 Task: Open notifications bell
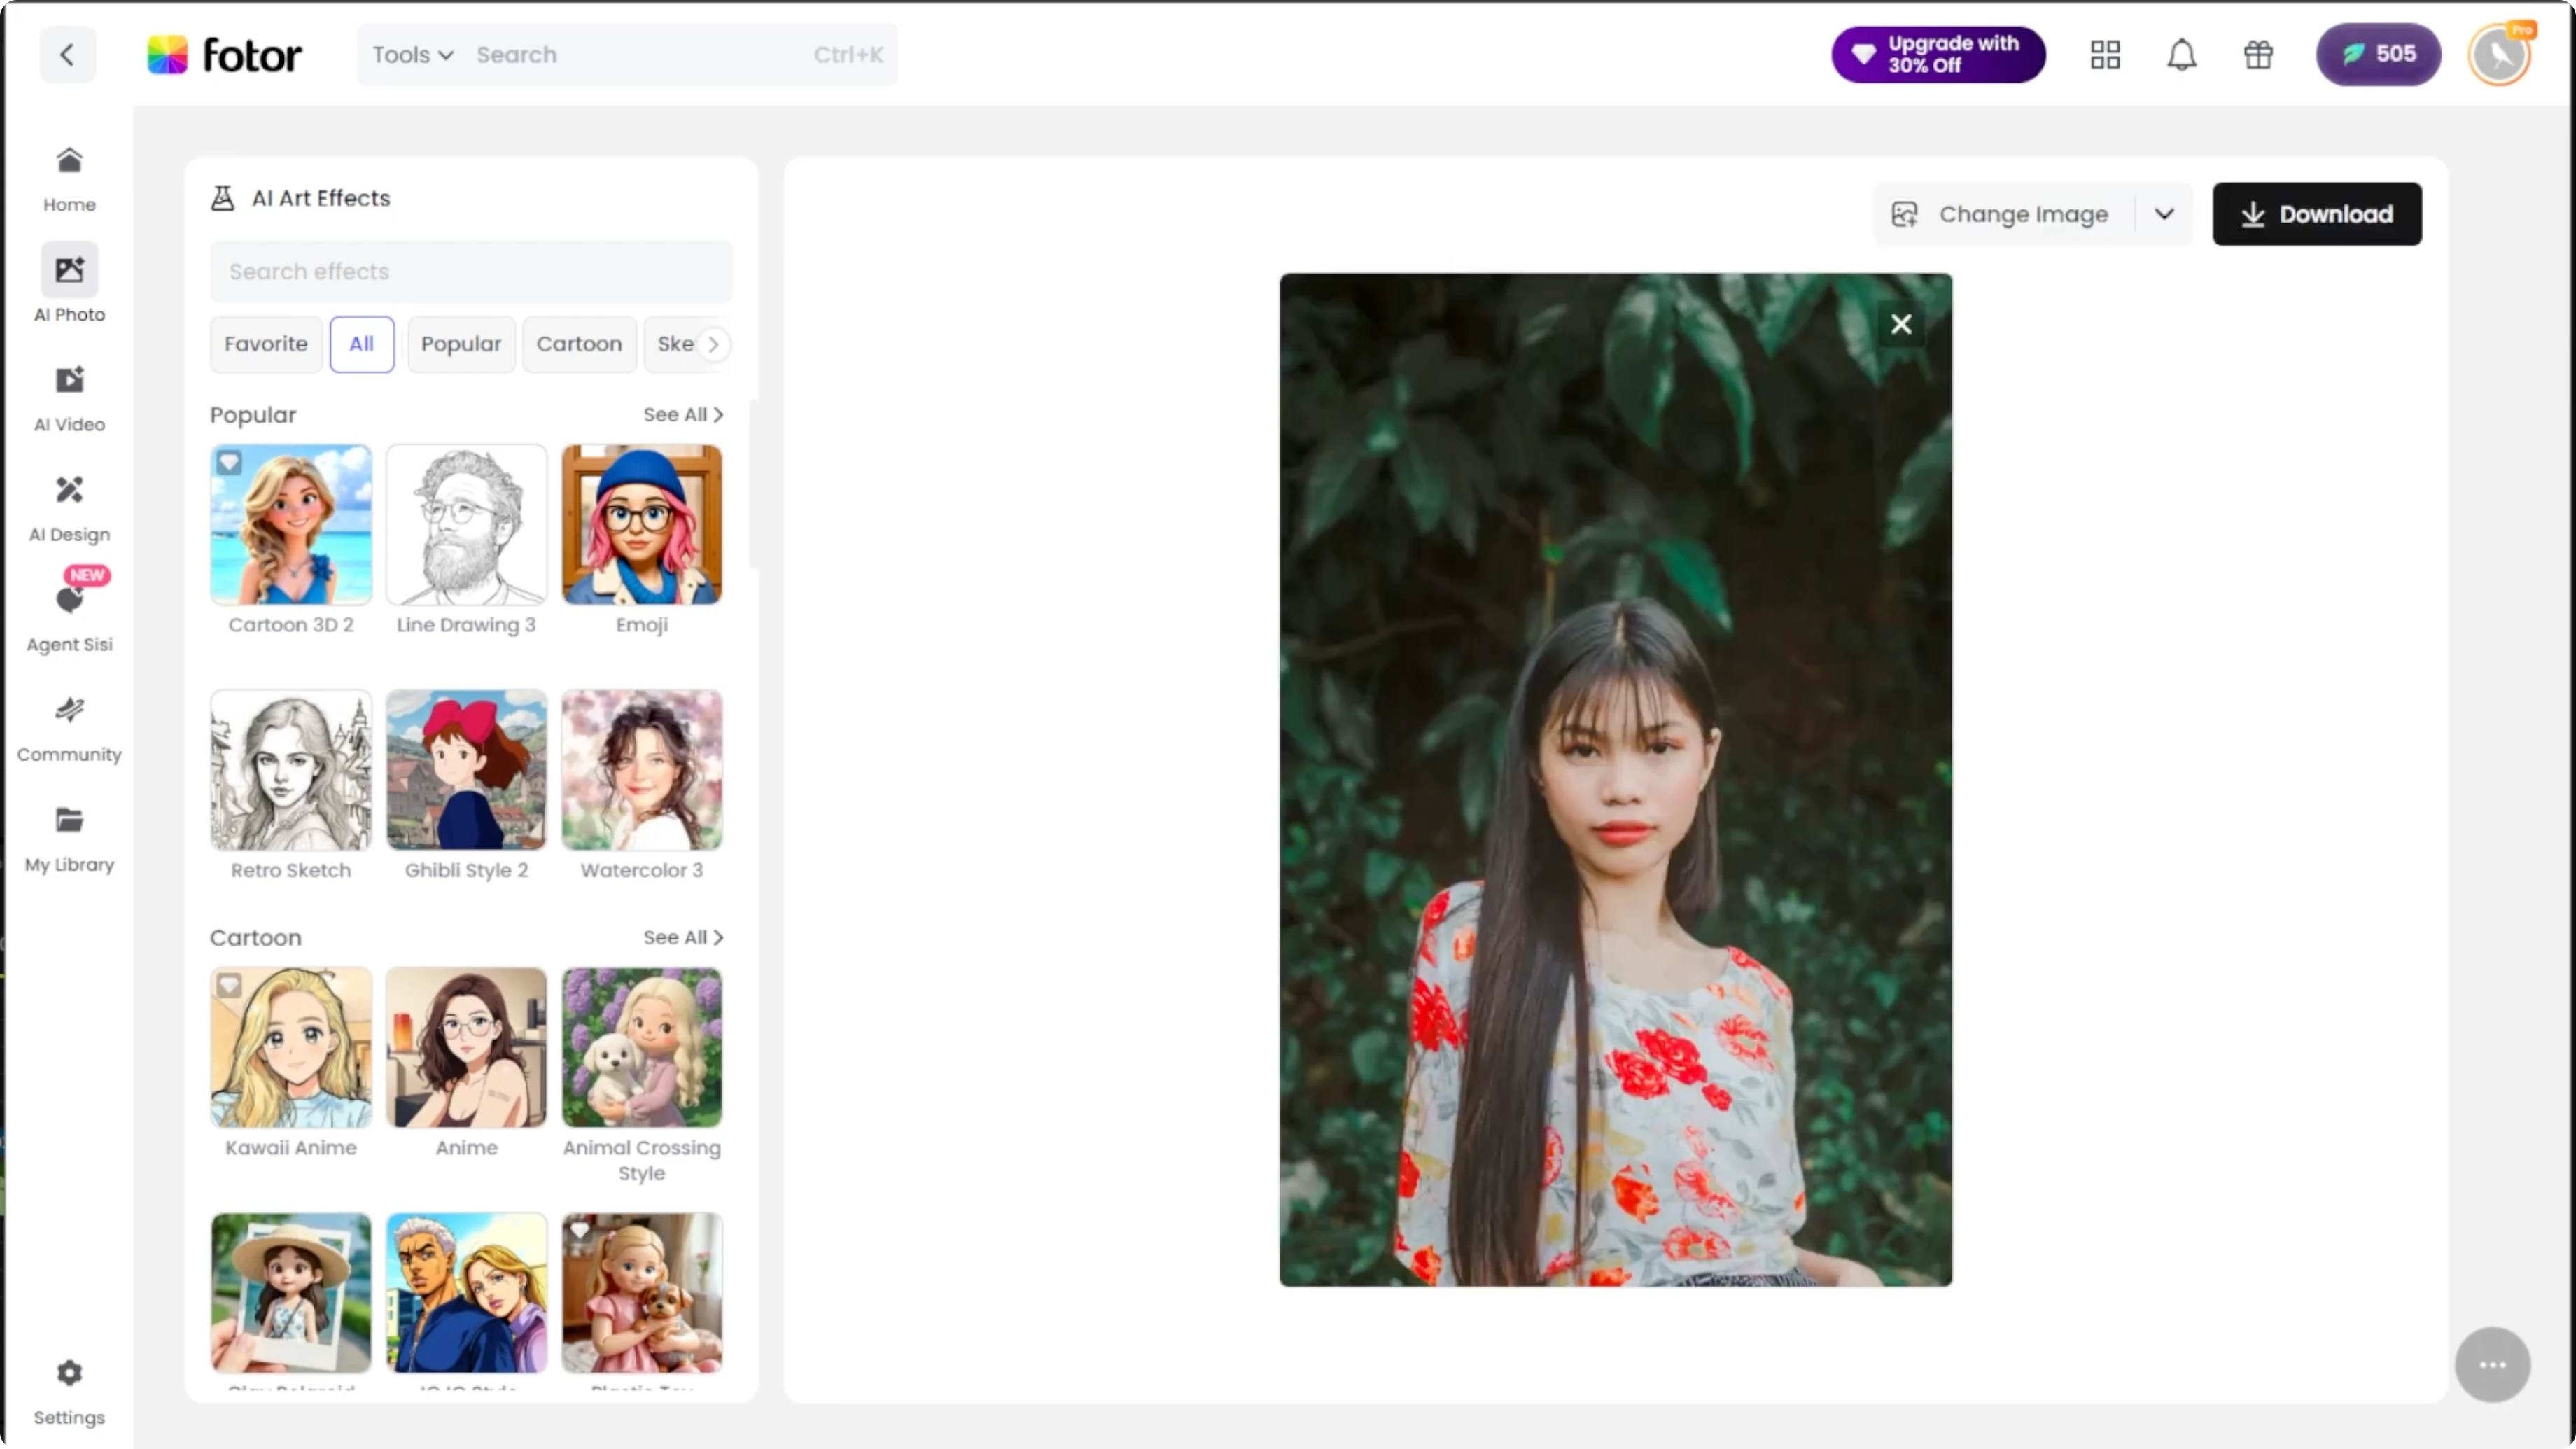(x=2181, y=54)
